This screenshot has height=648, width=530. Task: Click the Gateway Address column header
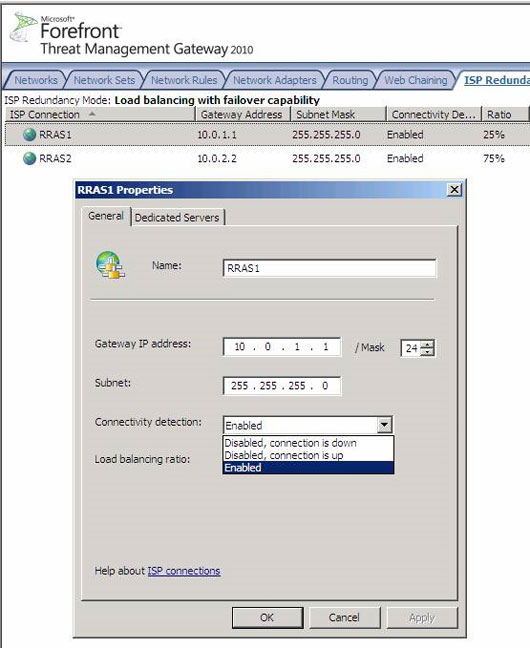tap(242, 114)
